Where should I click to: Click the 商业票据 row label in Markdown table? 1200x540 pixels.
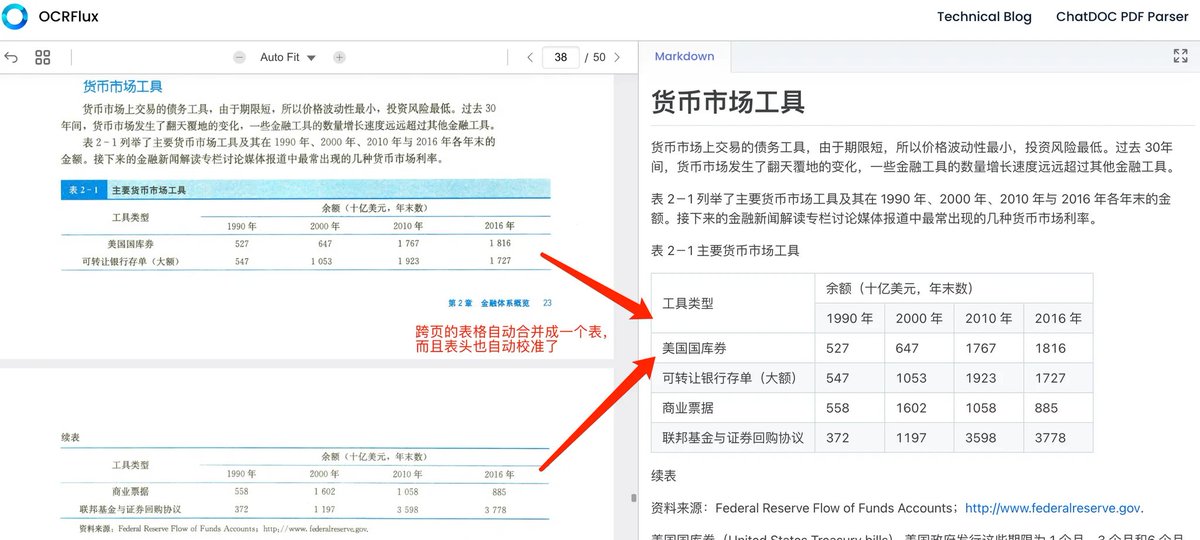[688, 408]
